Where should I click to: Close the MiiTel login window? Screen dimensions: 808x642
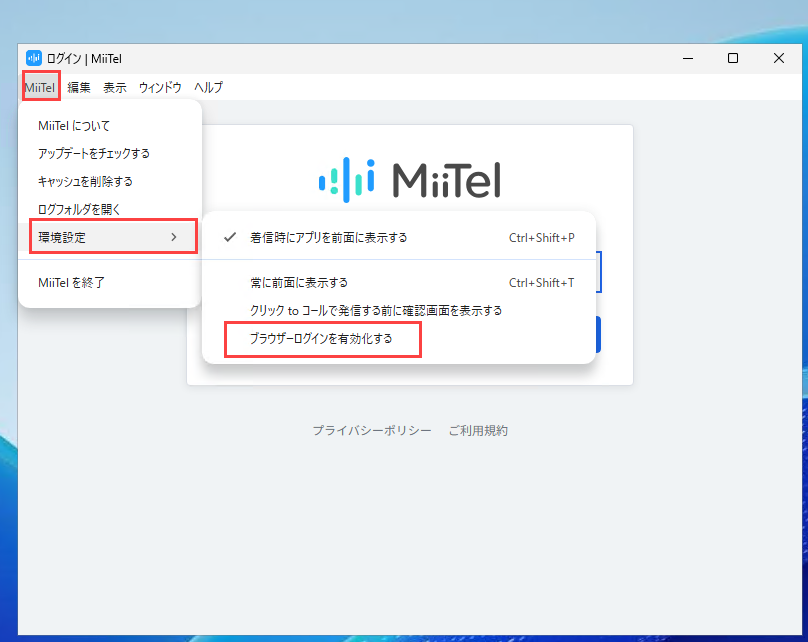[779, 58]
